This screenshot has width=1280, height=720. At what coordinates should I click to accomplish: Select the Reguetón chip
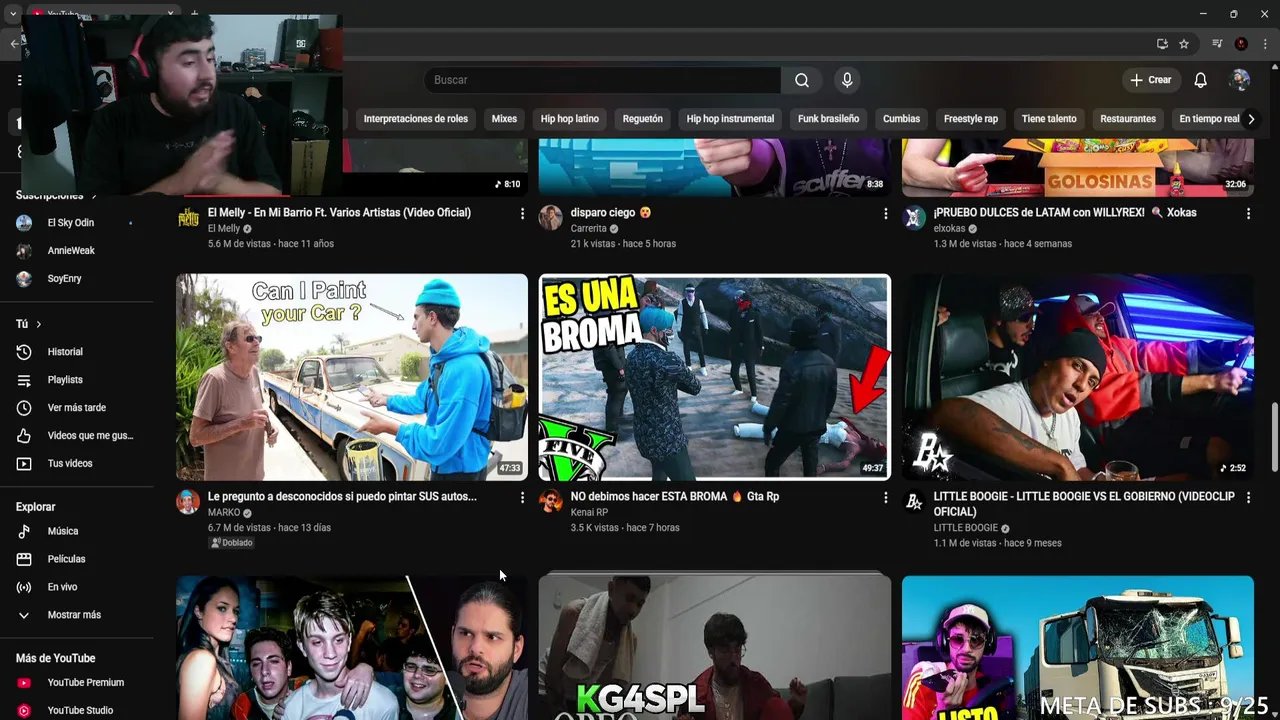tap(643, 119)
